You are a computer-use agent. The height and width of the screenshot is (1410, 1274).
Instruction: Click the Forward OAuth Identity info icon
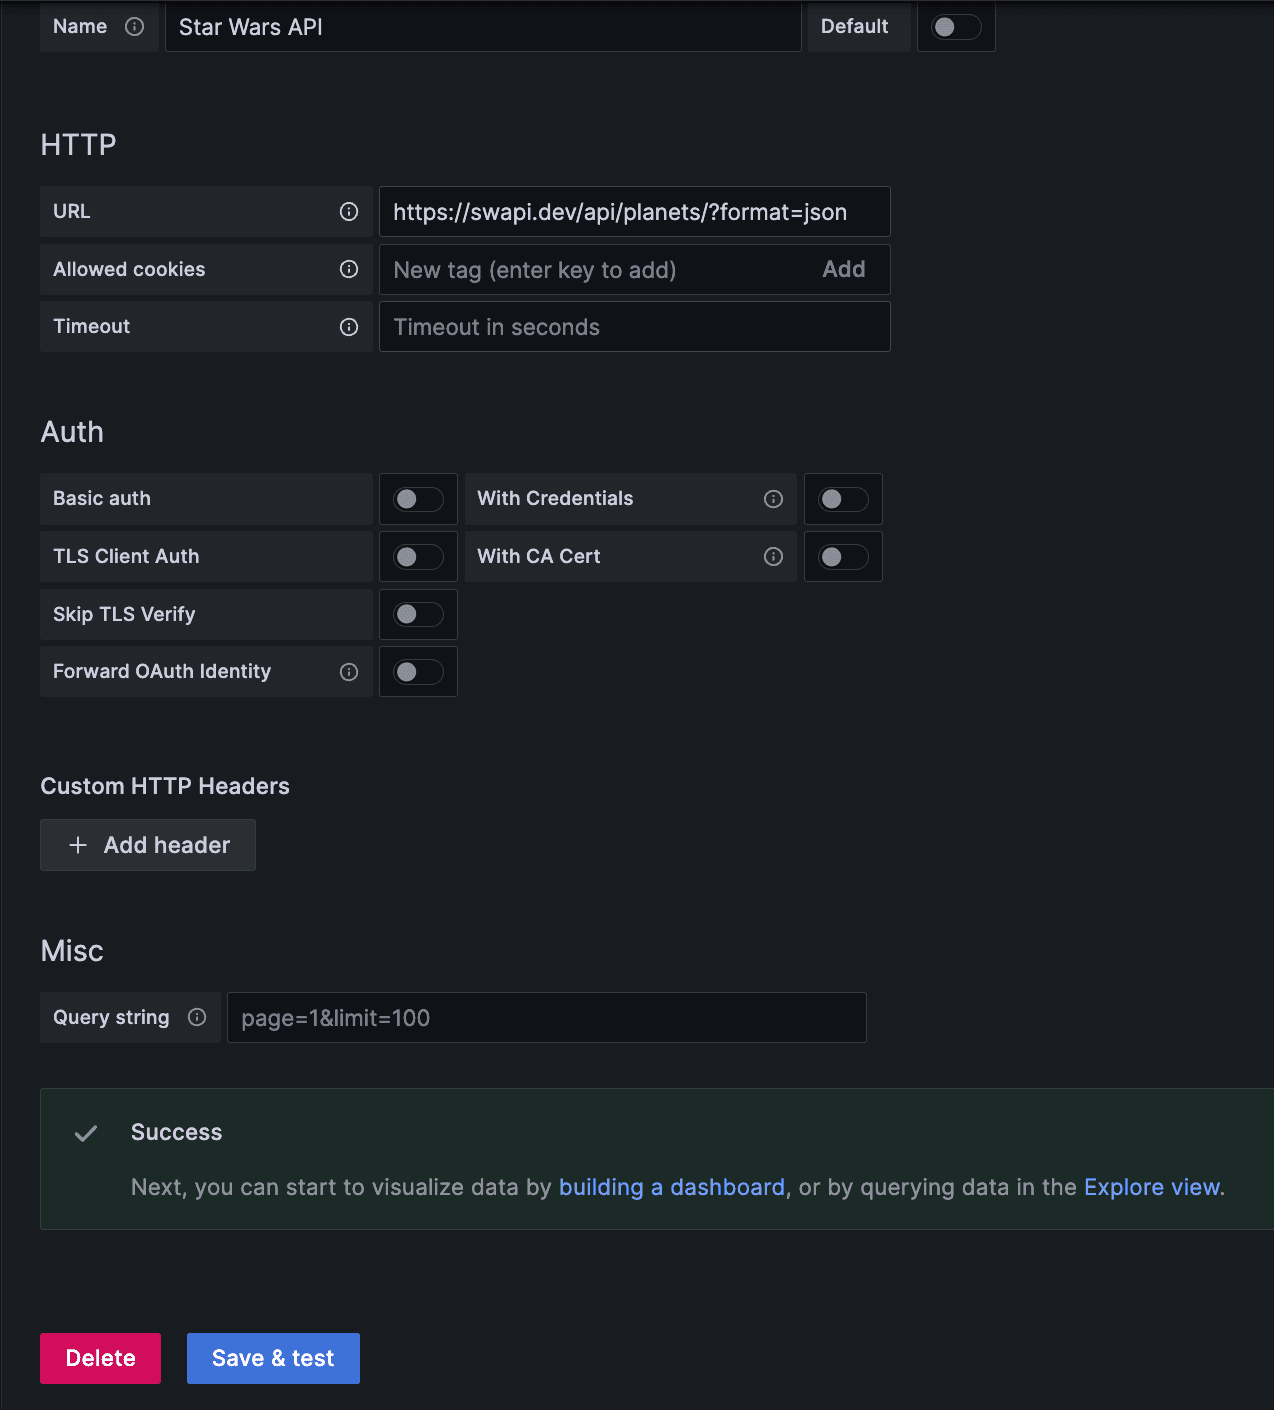[348, 672]
